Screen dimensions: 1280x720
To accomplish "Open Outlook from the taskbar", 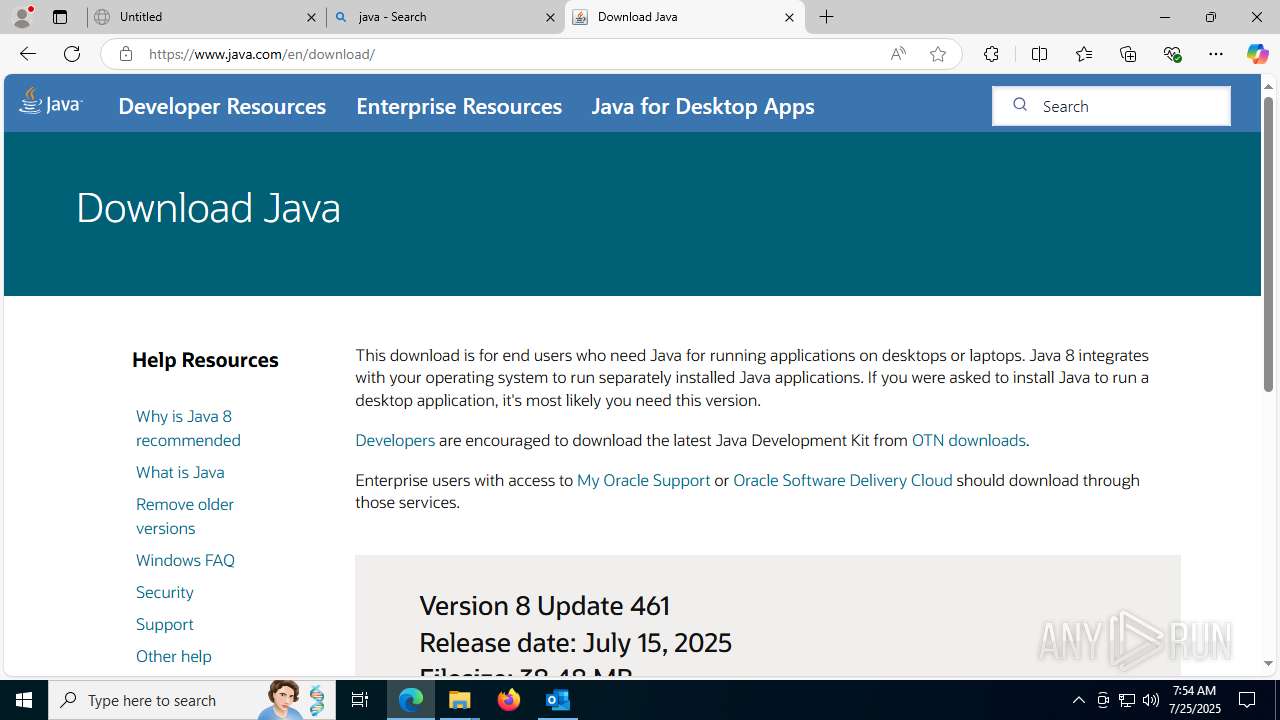I will pos(558,700).
